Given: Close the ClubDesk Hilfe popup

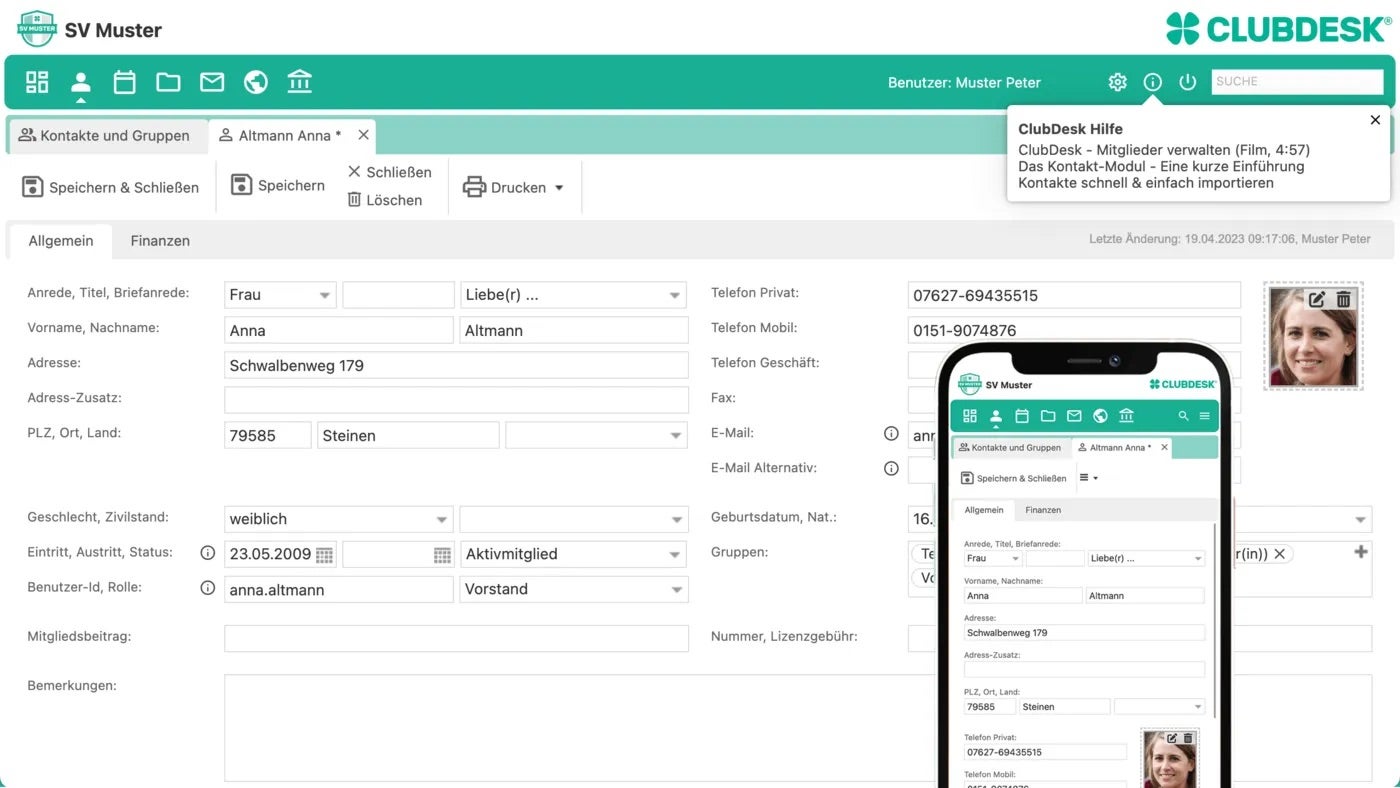Looking at the screenshot, I should [1375, 120].
